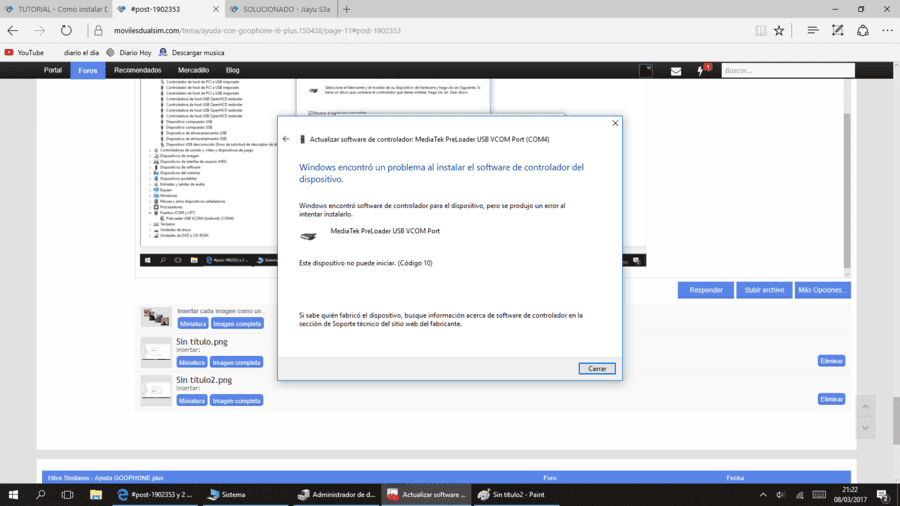Open the Edge Hub icon

click(x=812, y=30)
